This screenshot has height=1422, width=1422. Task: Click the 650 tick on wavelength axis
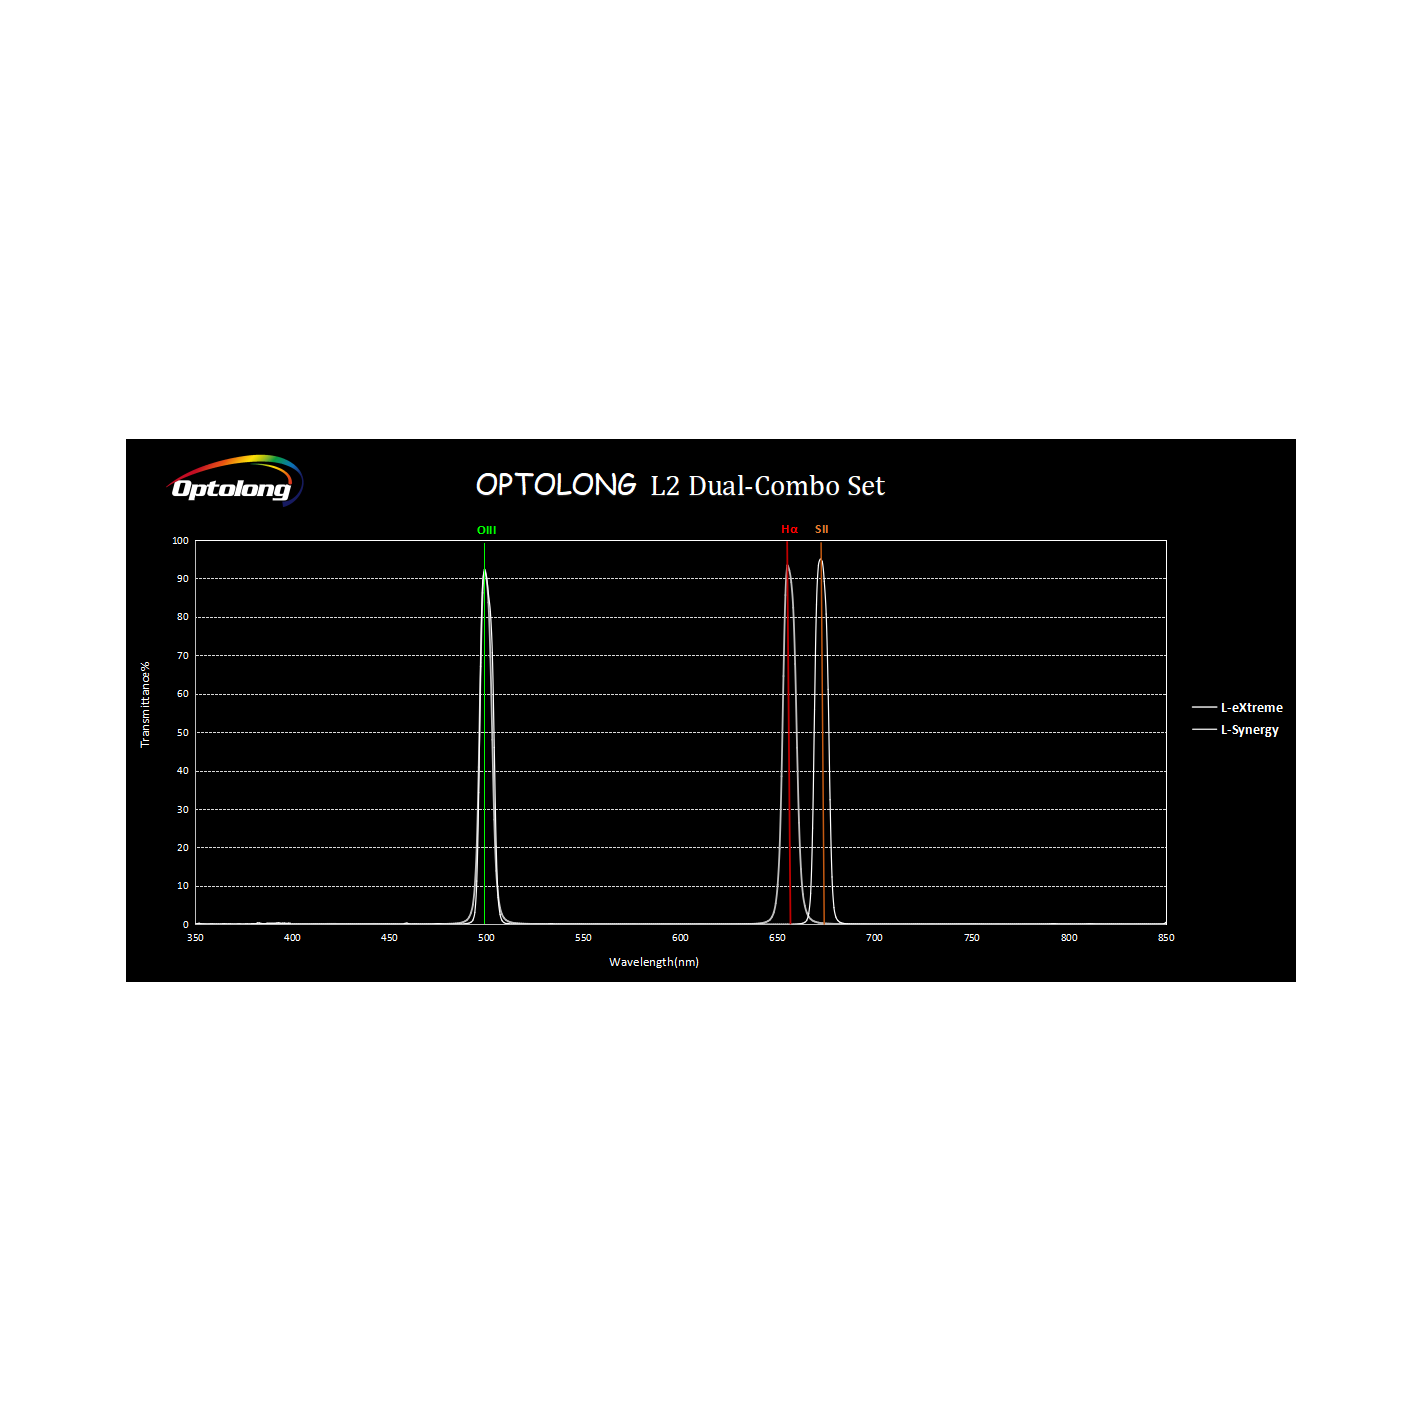coord(777,938)
